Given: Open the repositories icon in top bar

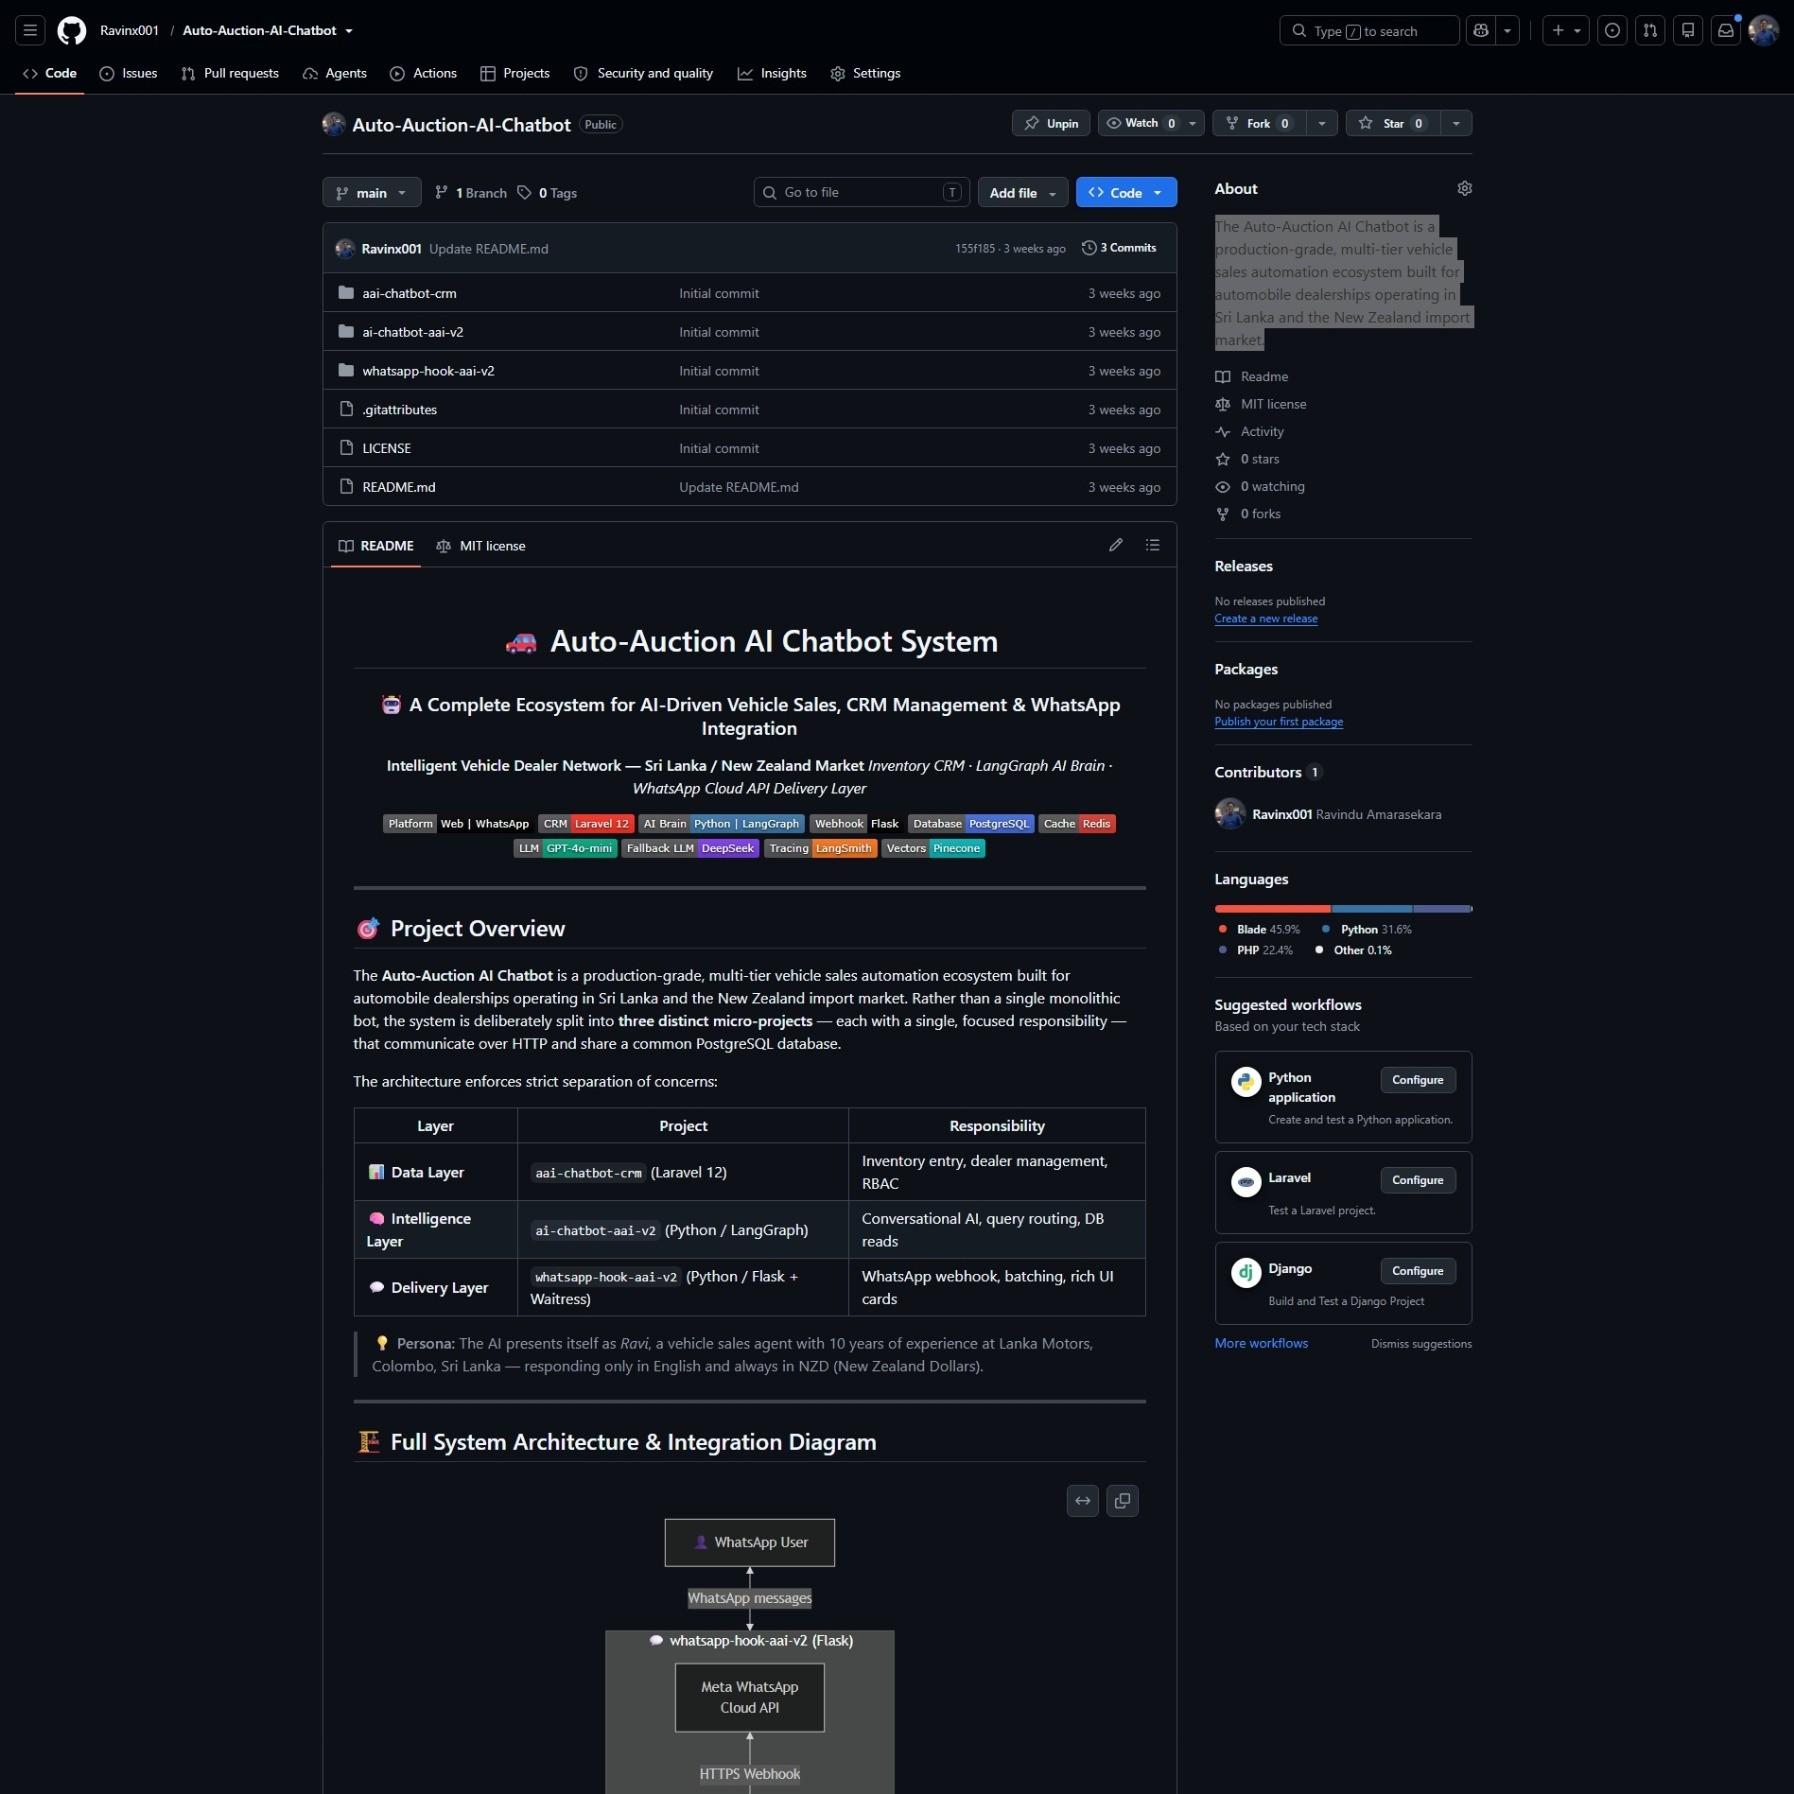Looking at the screenshot, I should pyautogui.click(x=1688, y=30).
